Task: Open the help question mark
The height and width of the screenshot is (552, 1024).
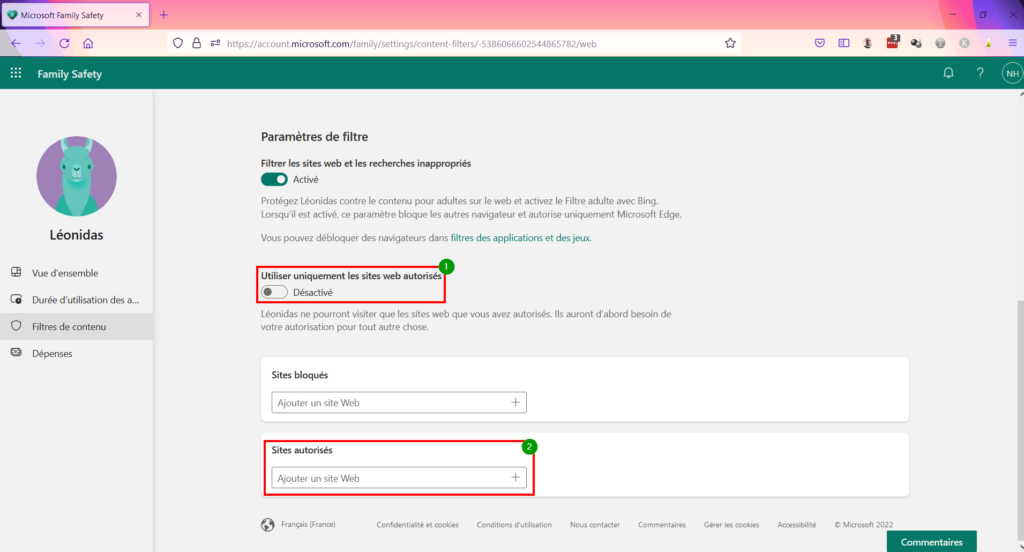Action: pyautogui.click(x=980, y=73)
